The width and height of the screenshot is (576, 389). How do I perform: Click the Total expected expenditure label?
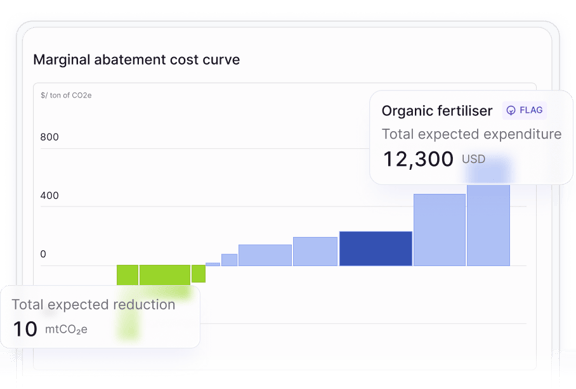(472, 134)
